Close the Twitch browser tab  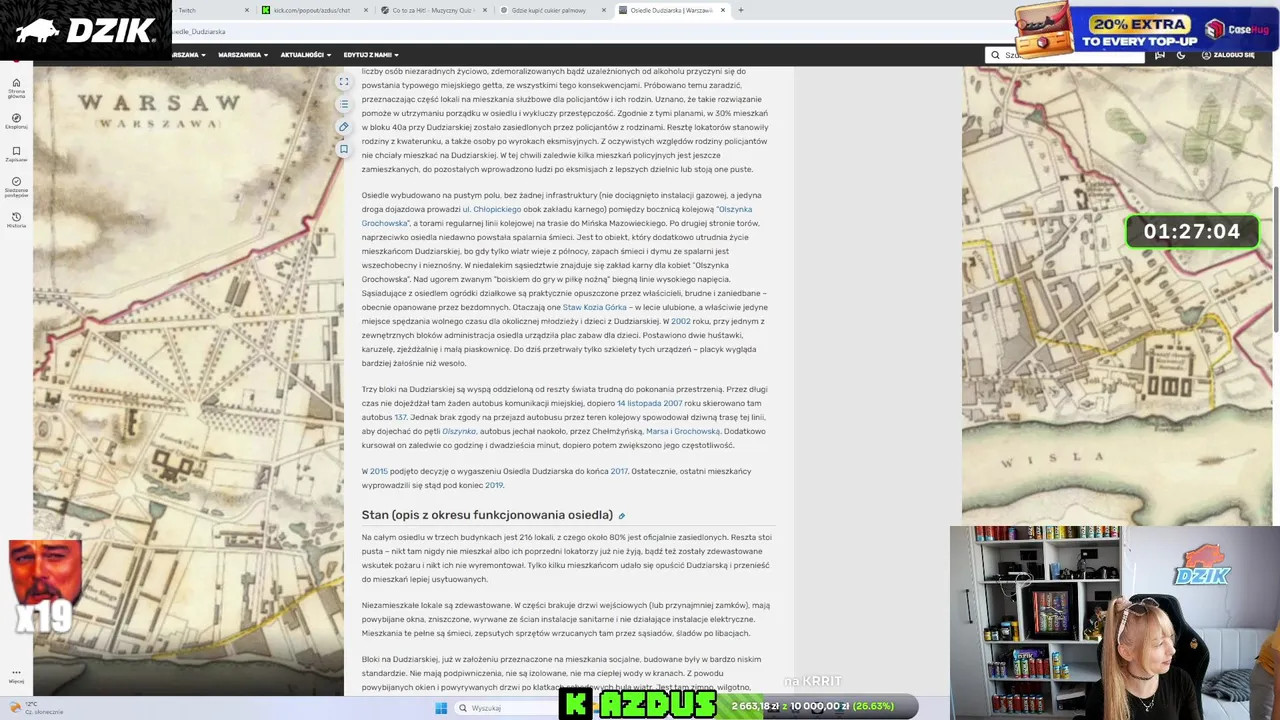[247, 10]
